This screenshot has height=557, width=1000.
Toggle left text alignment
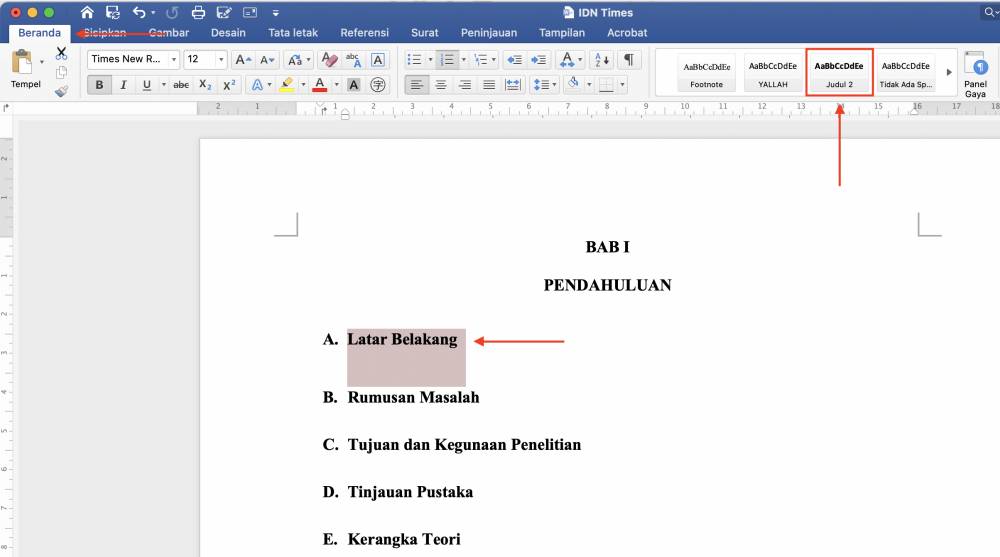click(416, 84)
